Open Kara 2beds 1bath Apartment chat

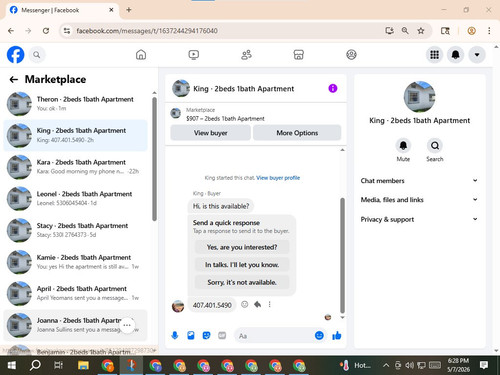click(x=75, y=167)
